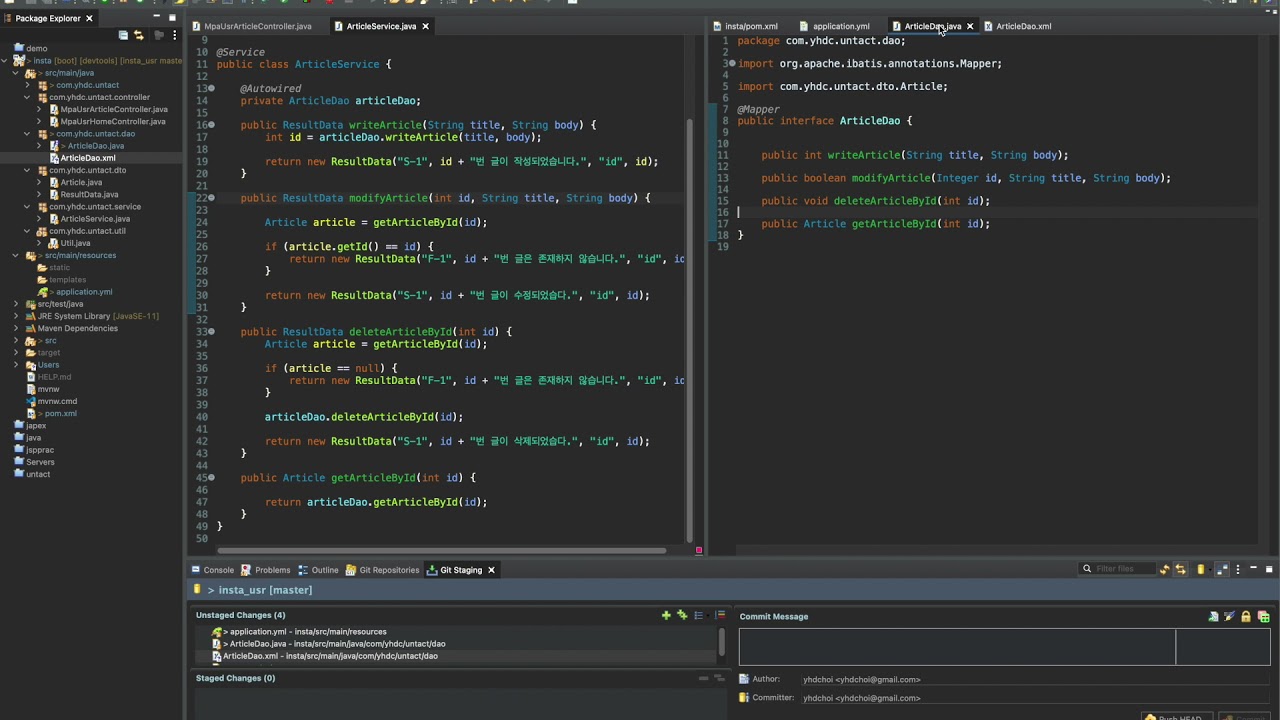1280x720 pixels.
Task: Open Package Explorer view menu
Action: (x=174, y=35)
